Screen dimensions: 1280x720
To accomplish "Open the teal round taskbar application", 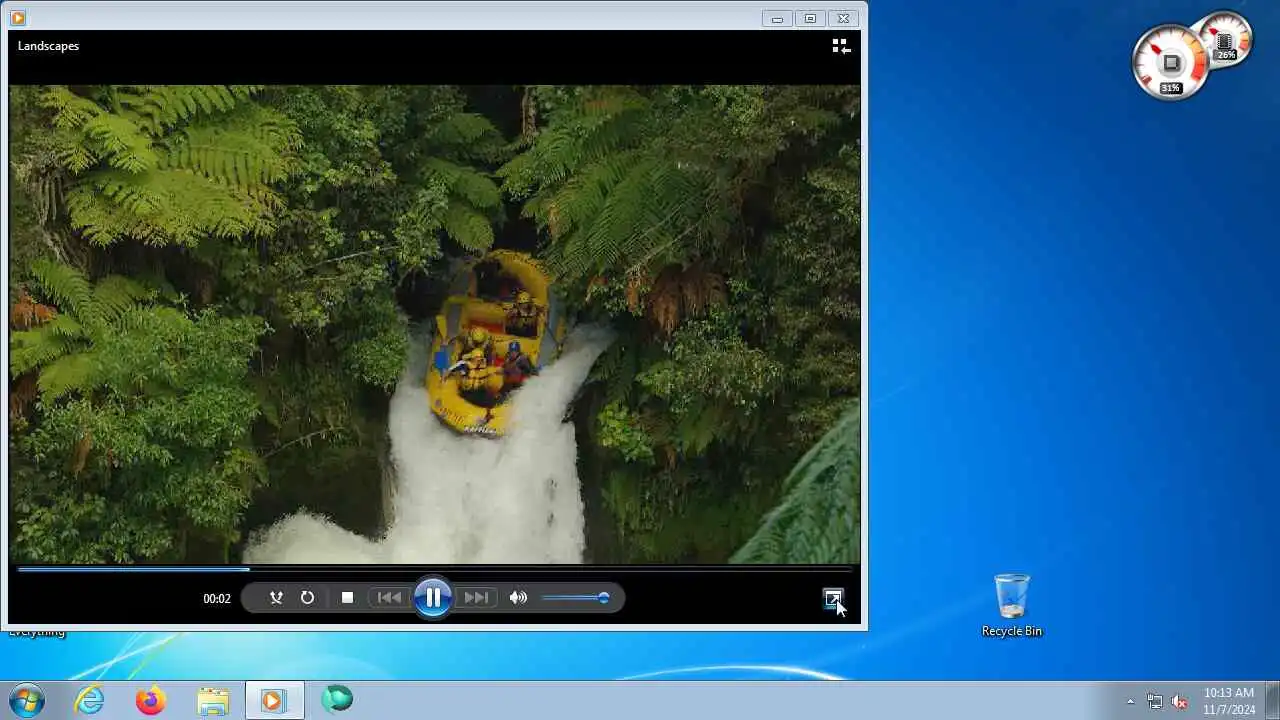I will coord(337,700).
